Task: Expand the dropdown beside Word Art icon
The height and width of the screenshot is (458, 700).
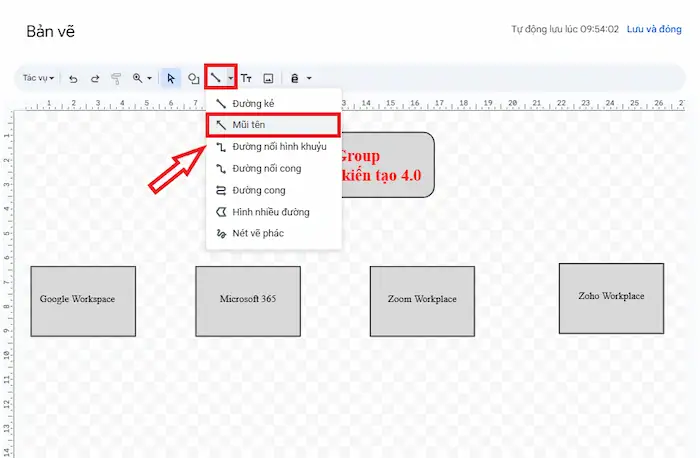Action: click(309, 79)
